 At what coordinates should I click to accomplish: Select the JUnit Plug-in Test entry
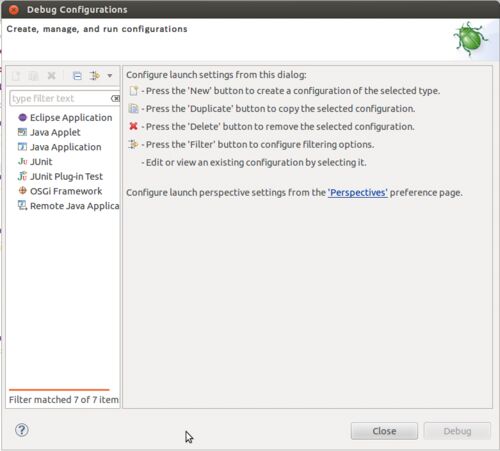coord(60,176)
